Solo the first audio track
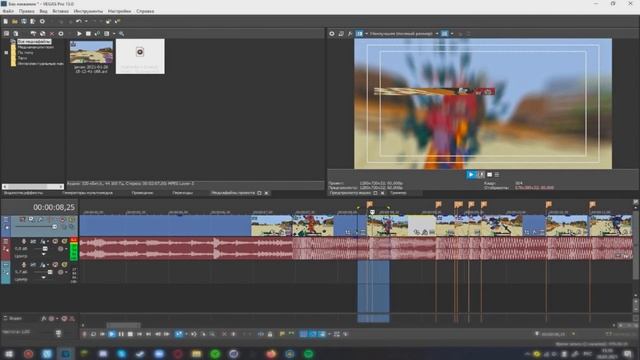This screenshot has width=640, height=360. (x=64, y=241)
